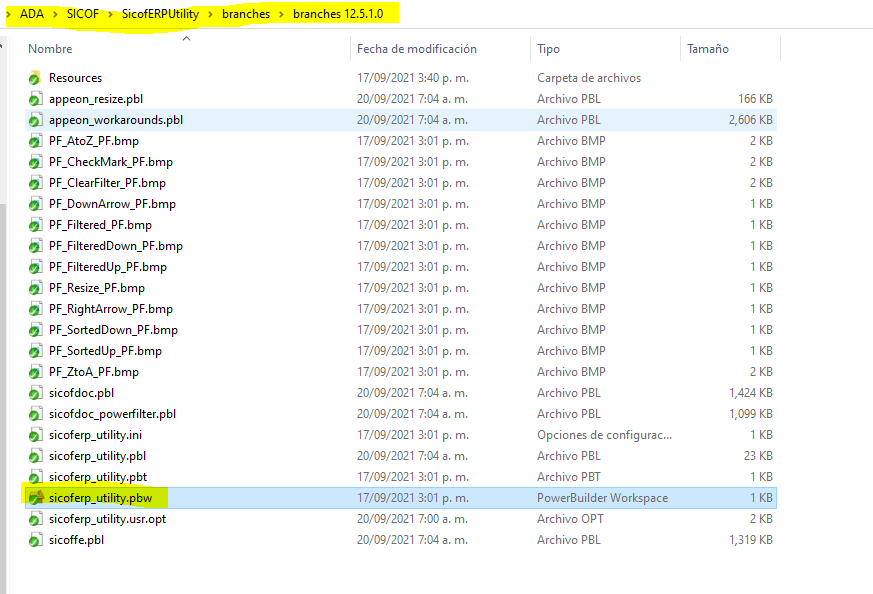This screenshot has width=873, height=594.
Task: Click the sicoffe.pbl file icon
Action: point(35,540)
